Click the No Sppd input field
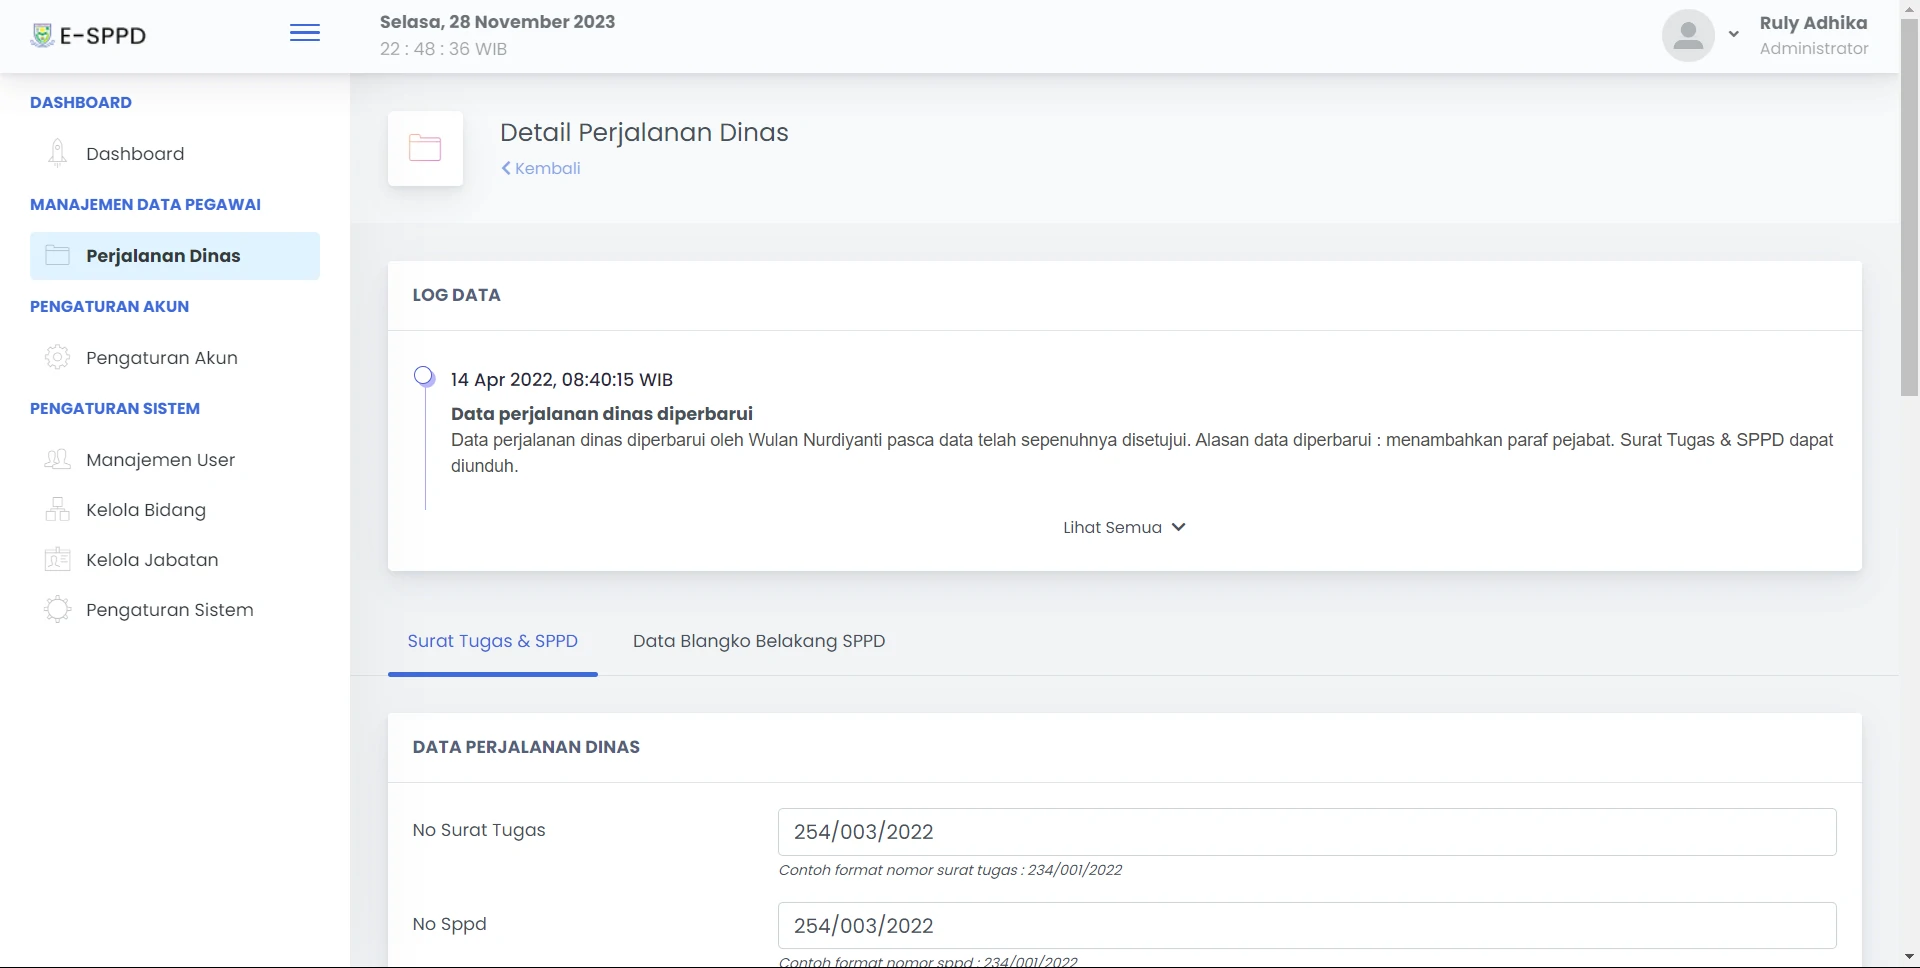 pos(1306,926)
